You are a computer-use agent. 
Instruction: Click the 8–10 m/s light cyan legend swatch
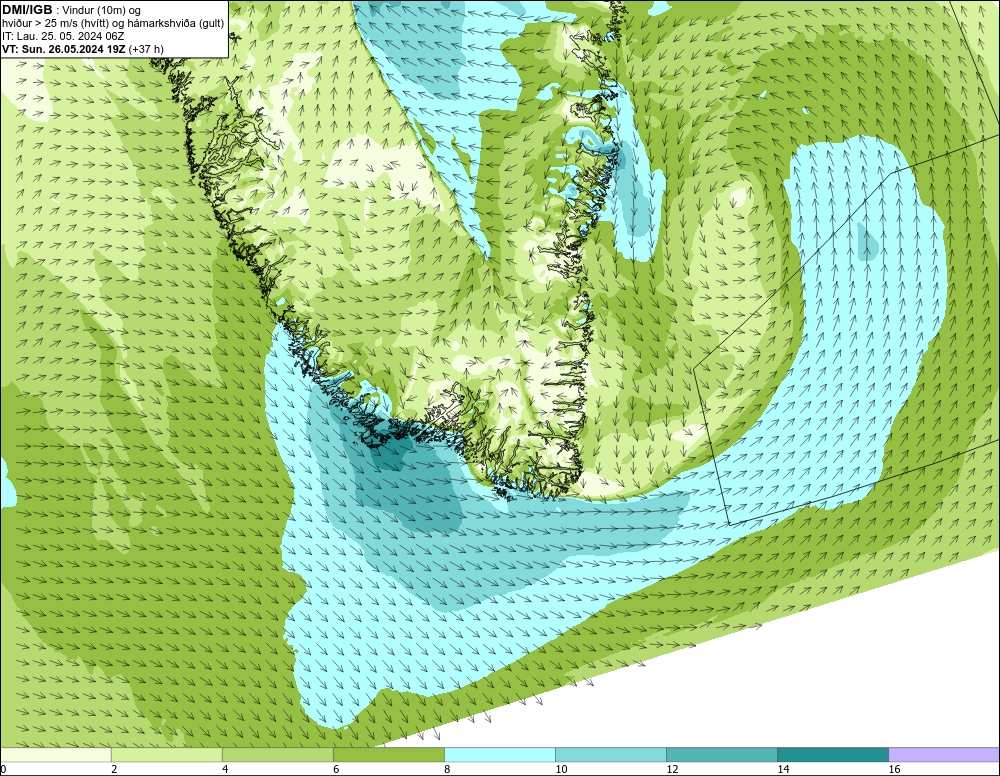click(x=500, y=754)
